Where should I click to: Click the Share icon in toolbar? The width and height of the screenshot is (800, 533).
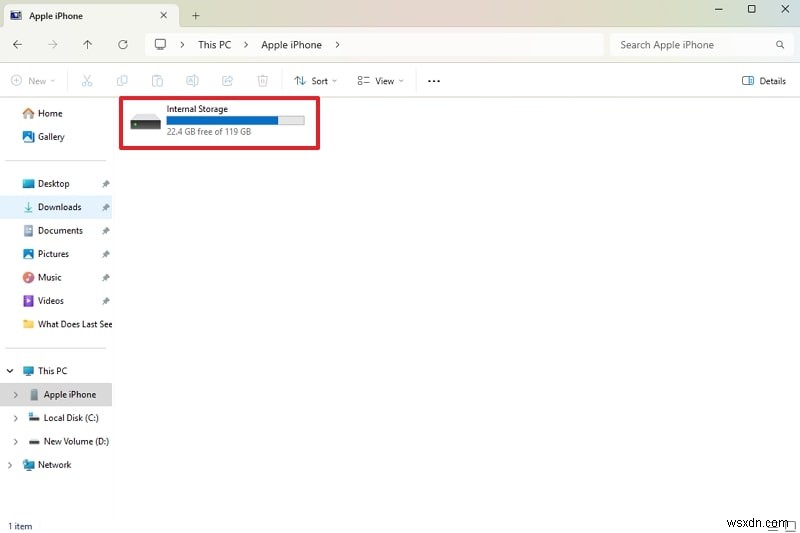tap(228, 81)
